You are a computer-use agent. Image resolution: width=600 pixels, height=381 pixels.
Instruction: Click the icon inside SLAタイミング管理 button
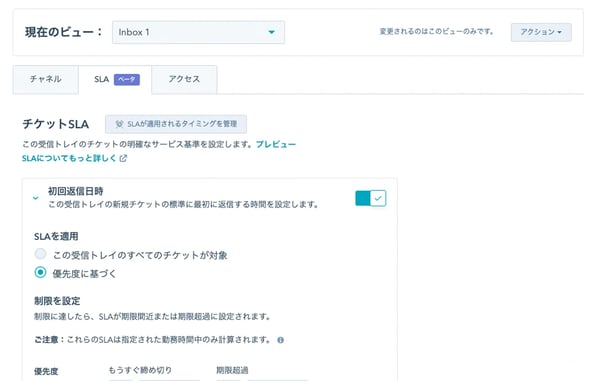(x=119, y=124)
